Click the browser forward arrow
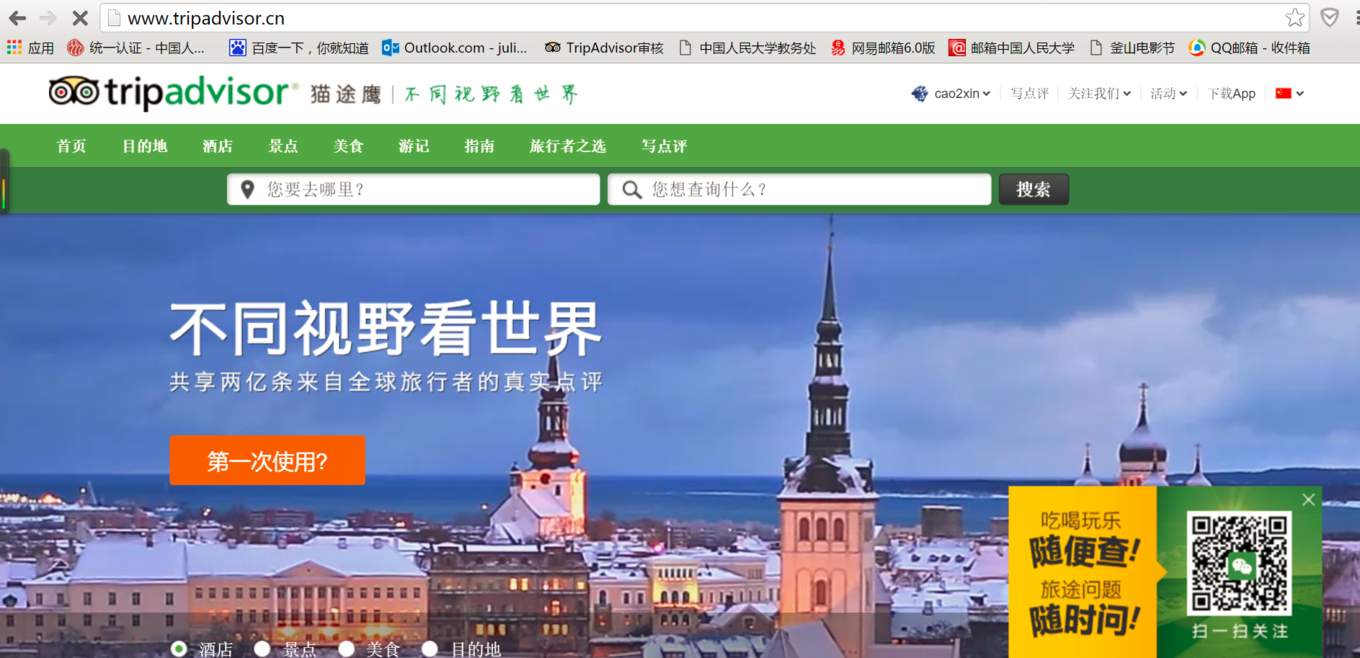The height and width of the screenshot is (658, 1360). 48,18
